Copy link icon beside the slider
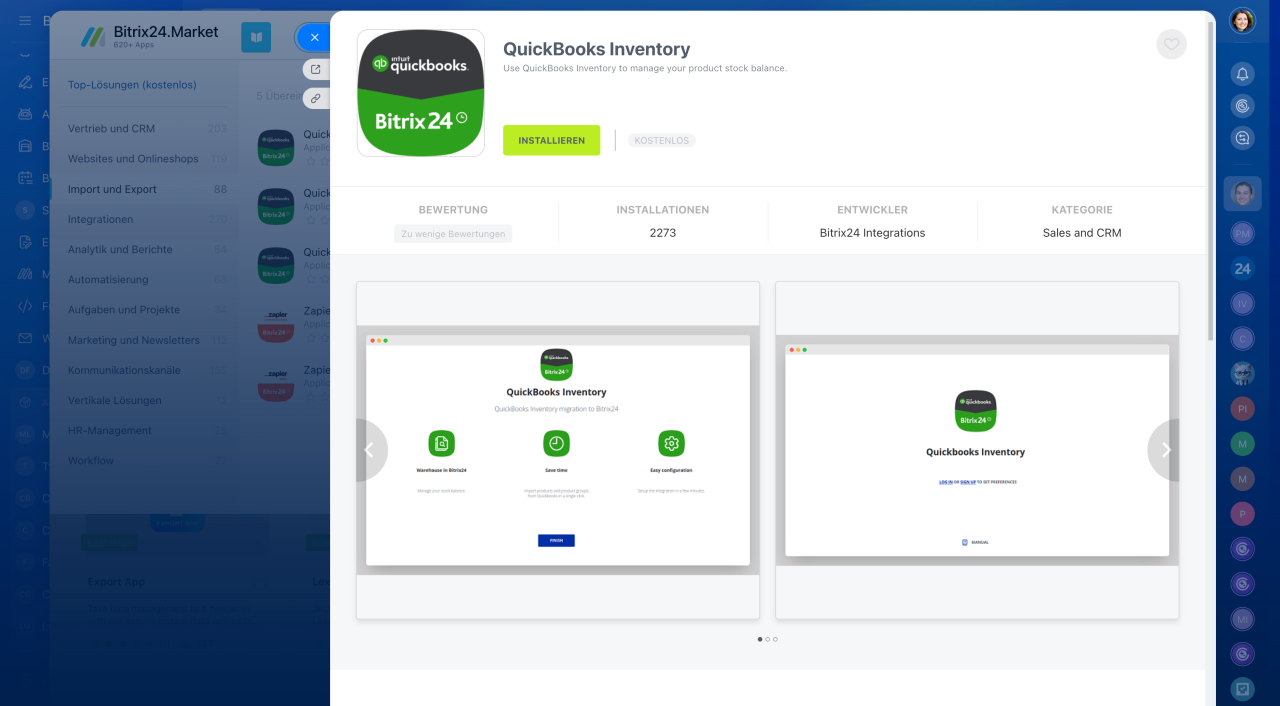 tap(316, 98)
